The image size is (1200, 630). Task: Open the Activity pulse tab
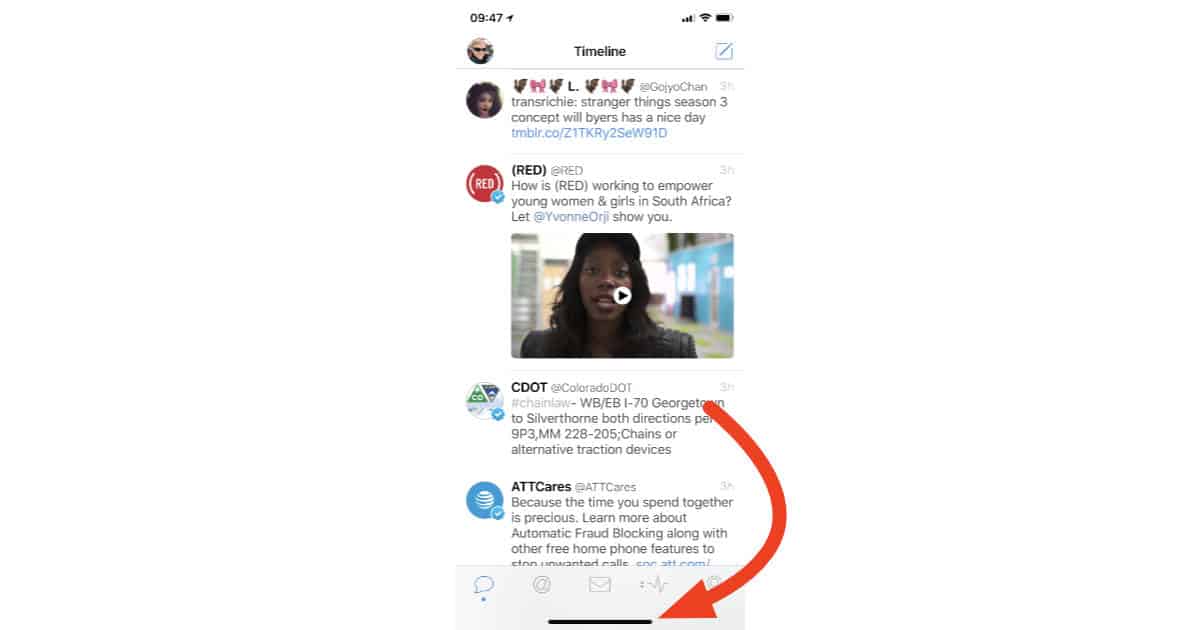coord(656,585)
